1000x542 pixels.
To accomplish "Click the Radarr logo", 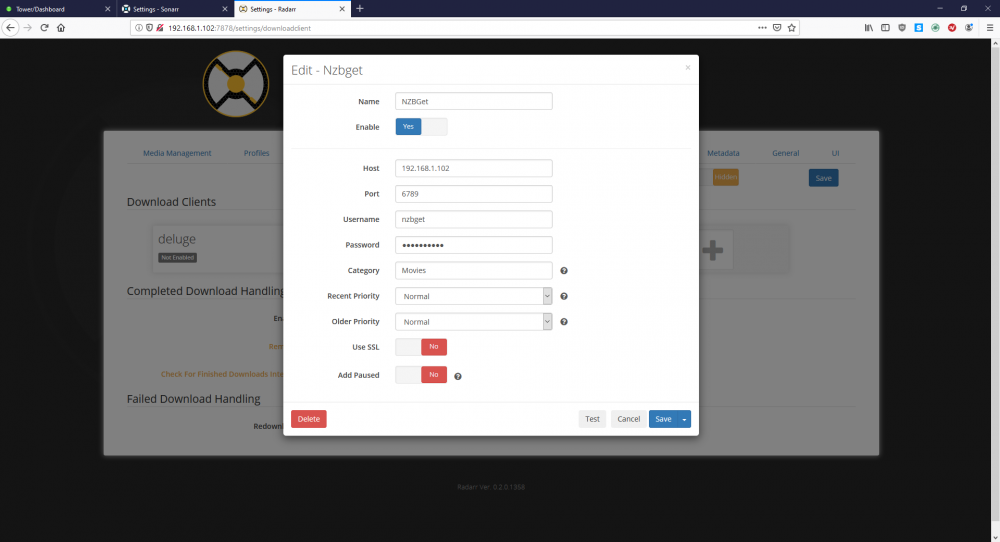I will point(236,84).
